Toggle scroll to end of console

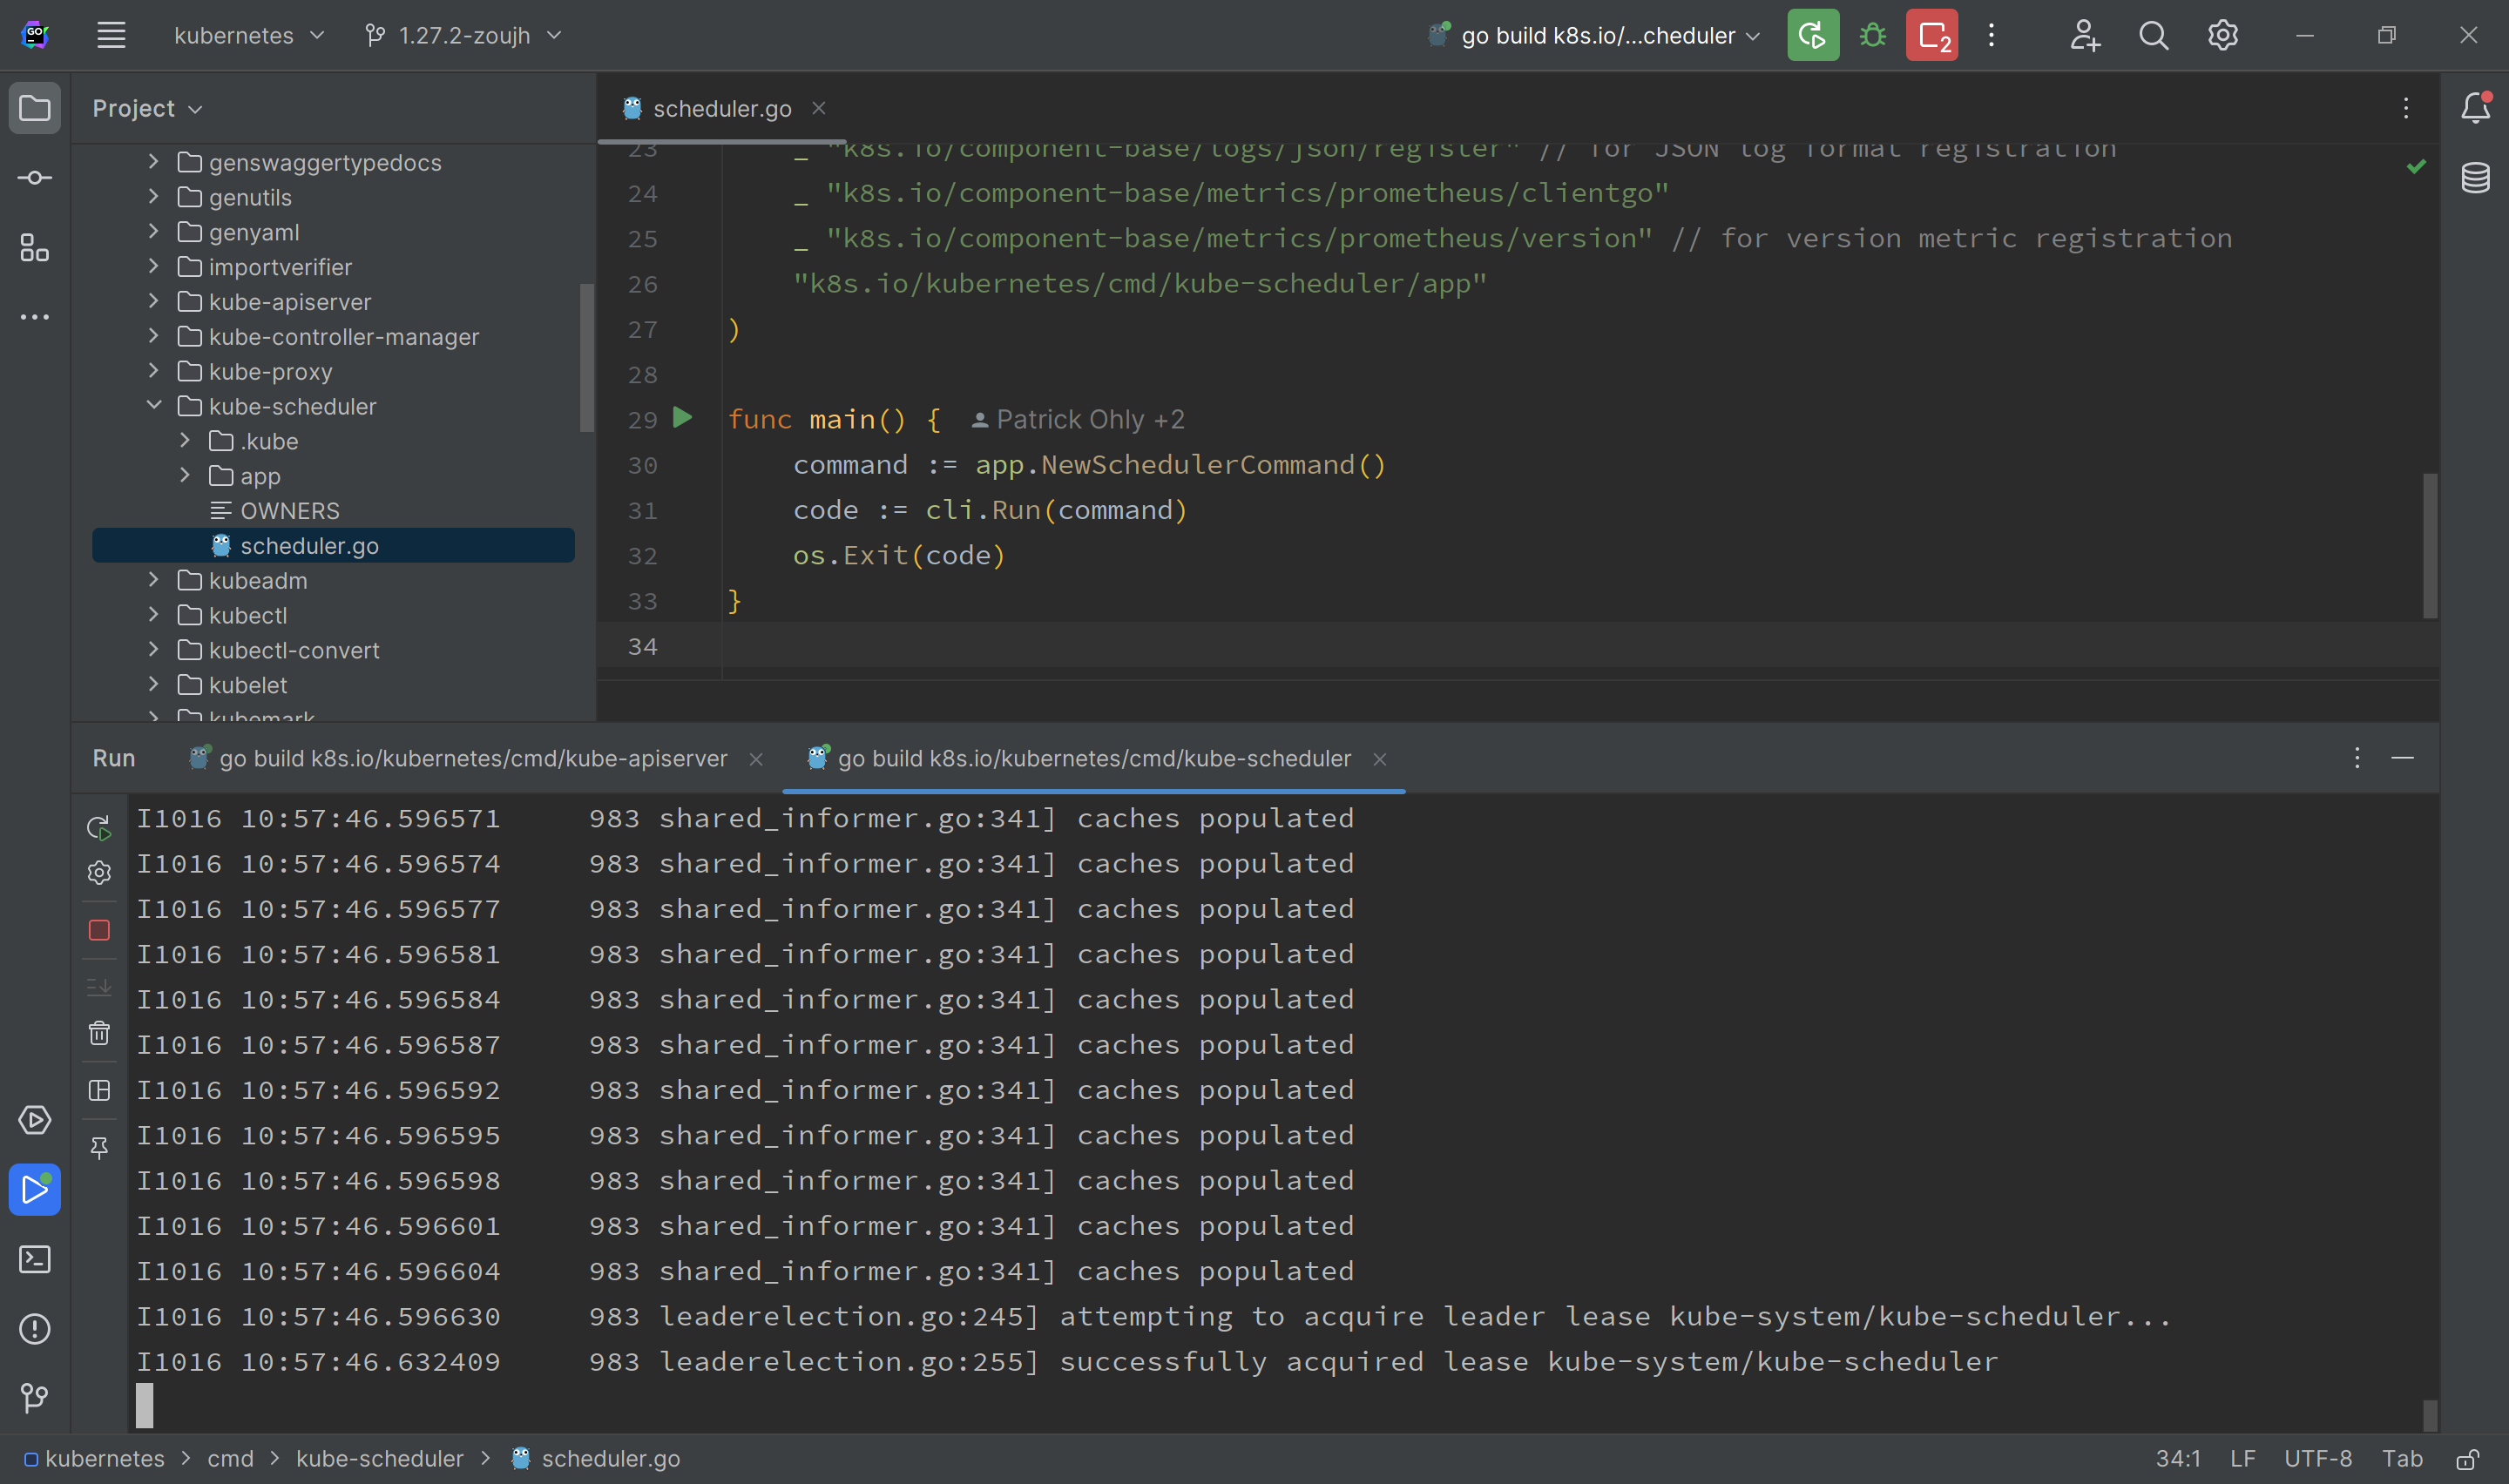click(x=99, y=987)
